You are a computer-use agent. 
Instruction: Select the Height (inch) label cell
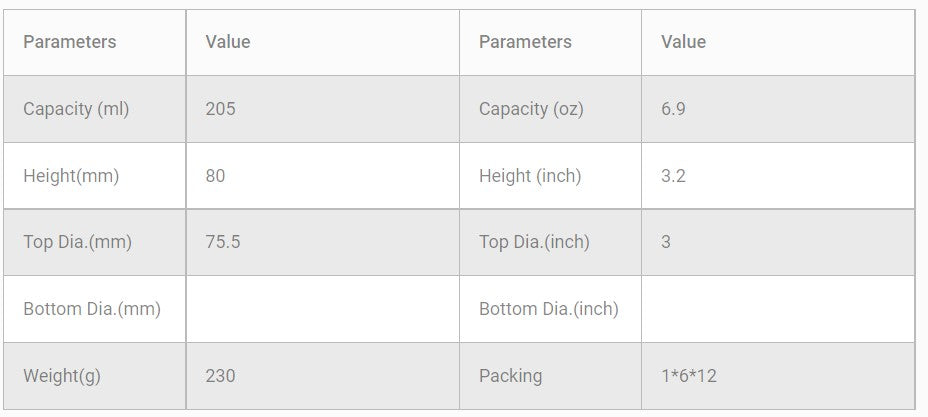tap(530, 176)
